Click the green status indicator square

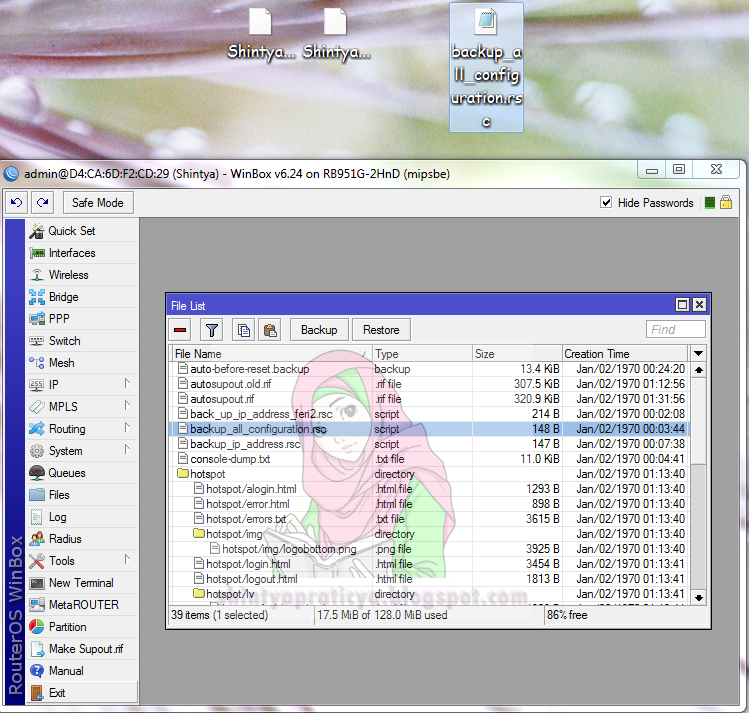[x=710, y=203]
